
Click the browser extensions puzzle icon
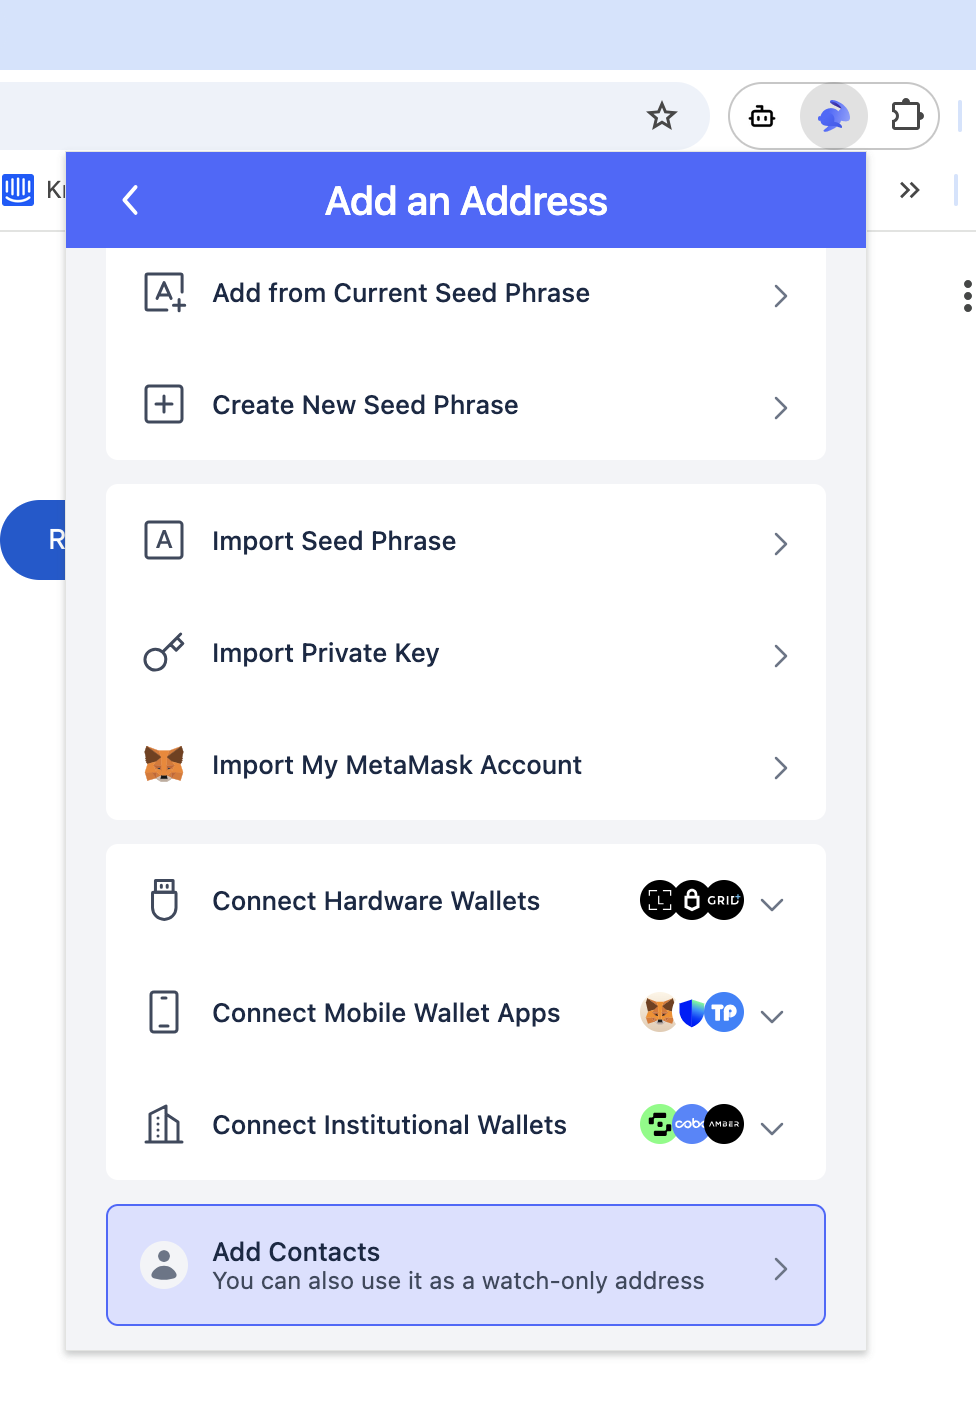[x=906, y=115]
